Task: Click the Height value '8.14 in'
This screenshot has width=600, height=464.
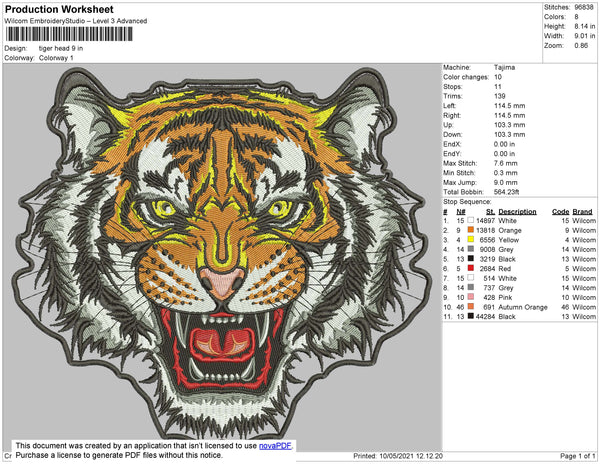Action: tap(585, 26)
